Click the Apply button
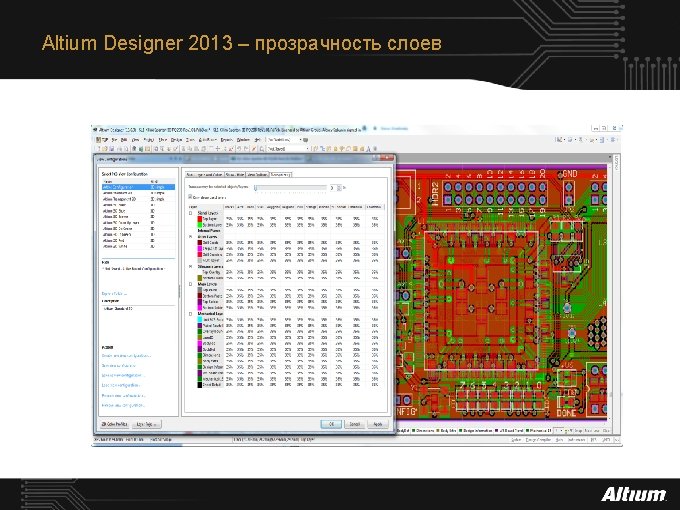Screen dimensions: 680x510 tap(378, 424)
